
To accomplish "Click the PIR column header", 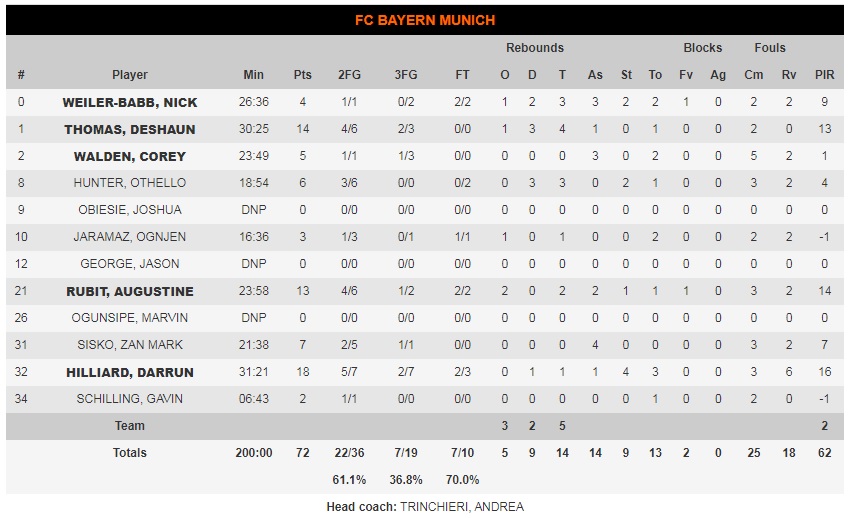I will 825,75.
